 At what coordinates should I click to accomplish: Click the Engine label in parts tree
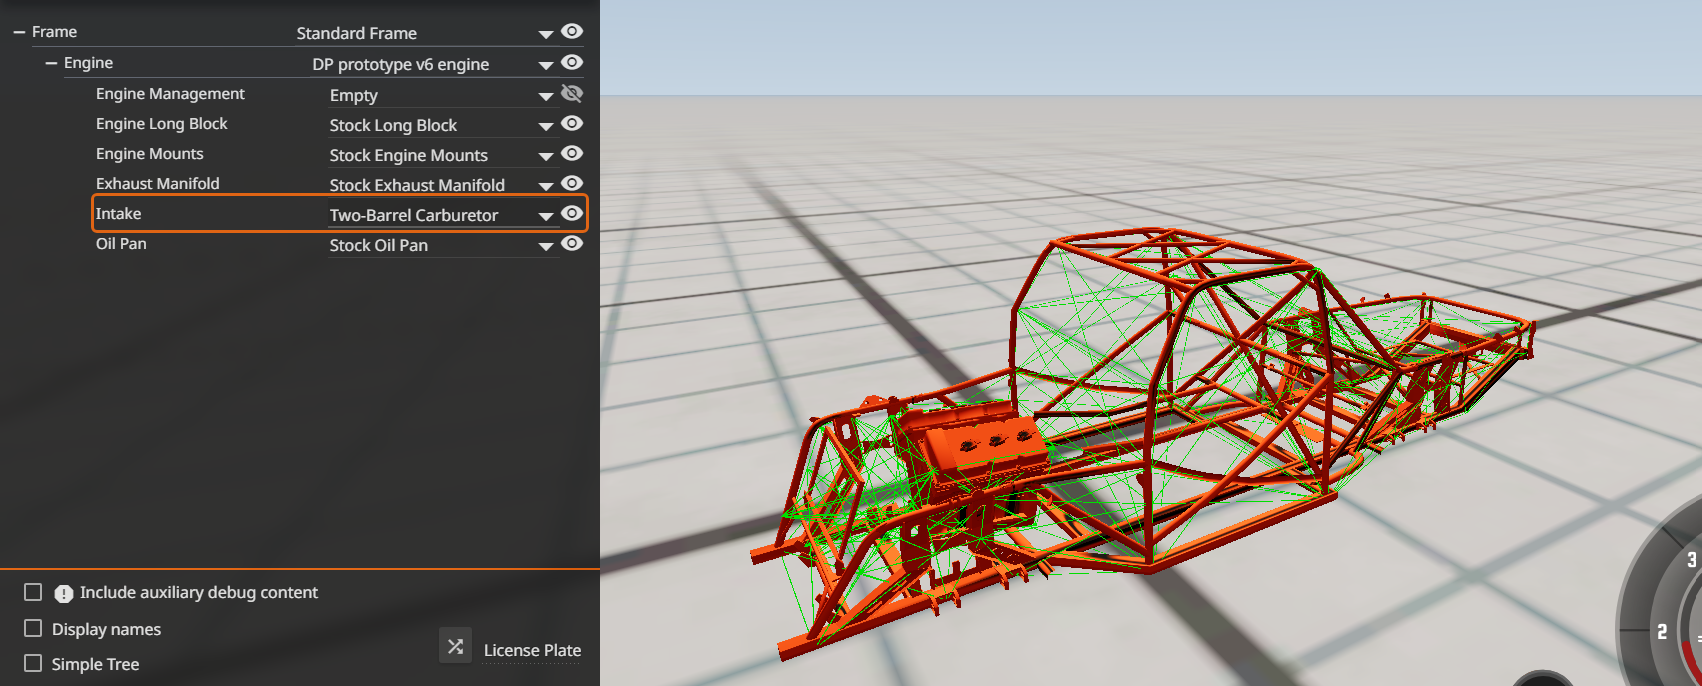pos(88,62)
